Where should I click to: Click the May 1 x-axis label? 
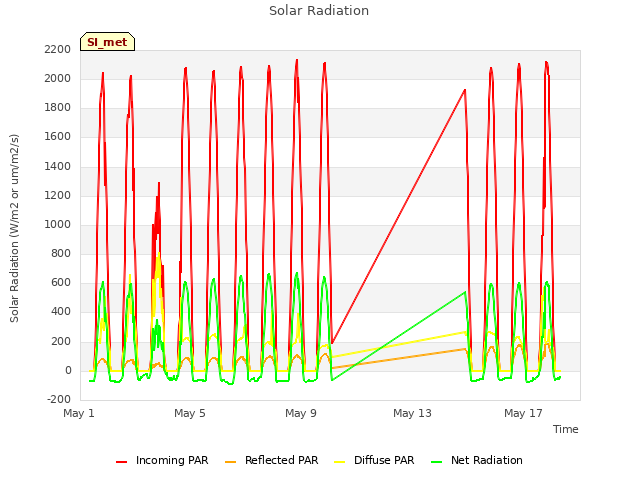pyautogui.click(x=79, y=413)
